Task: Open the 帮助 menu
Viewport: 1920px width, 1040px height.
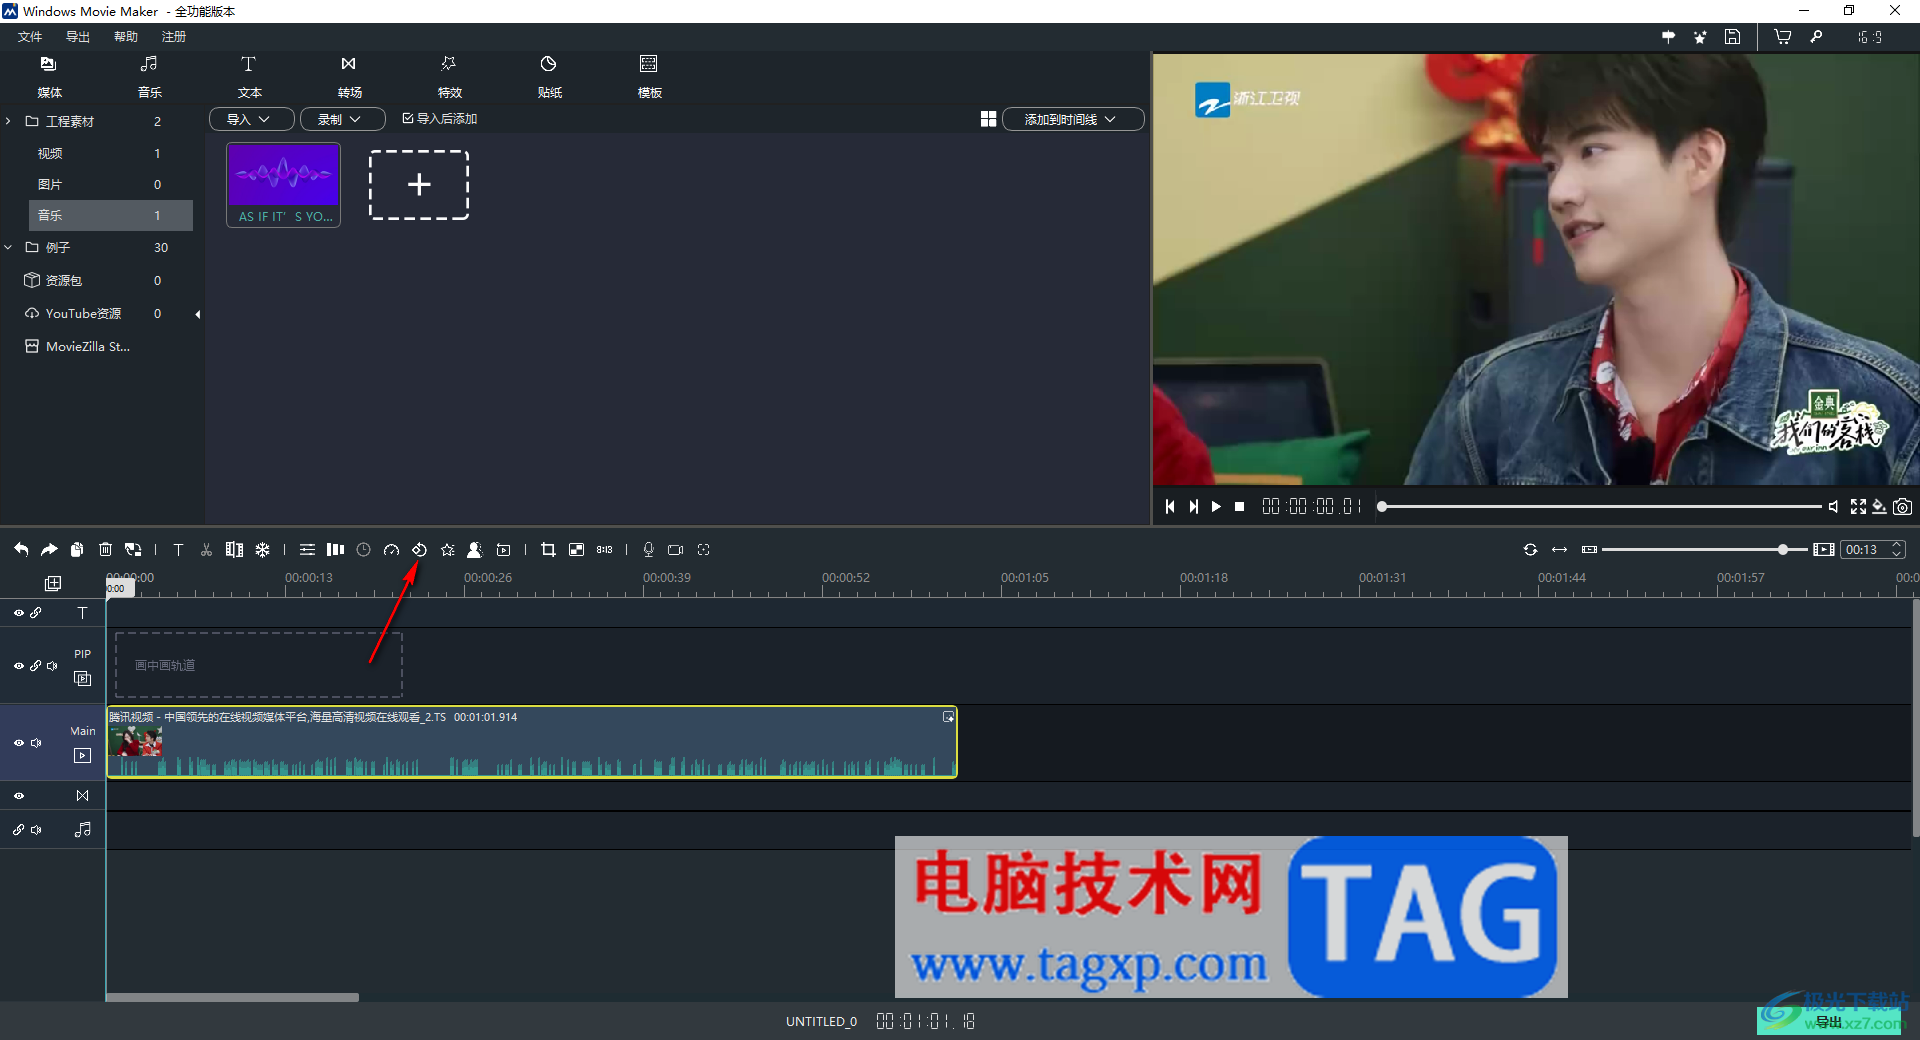Action: click(x=126, y=37)
